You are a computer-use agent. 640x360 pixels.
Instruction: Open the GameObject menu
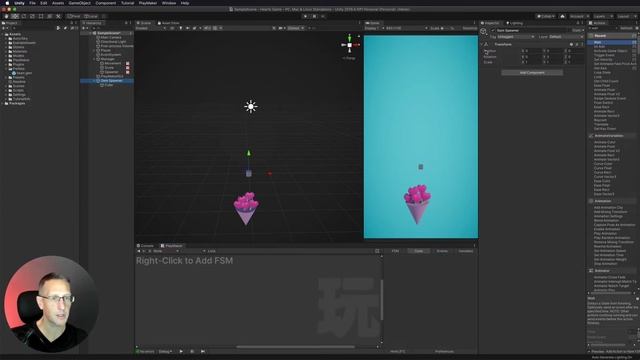80,3
